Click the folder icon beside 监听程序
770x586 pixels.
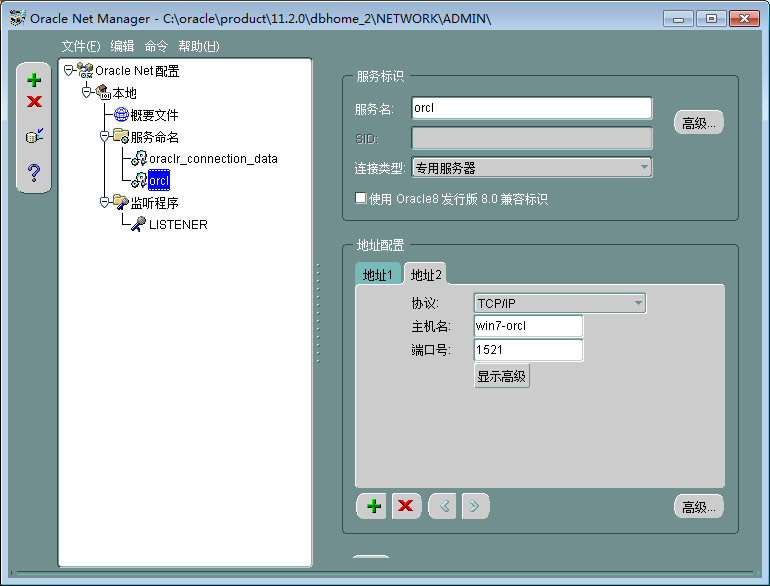pyautogui.click(x=121, y=202)
